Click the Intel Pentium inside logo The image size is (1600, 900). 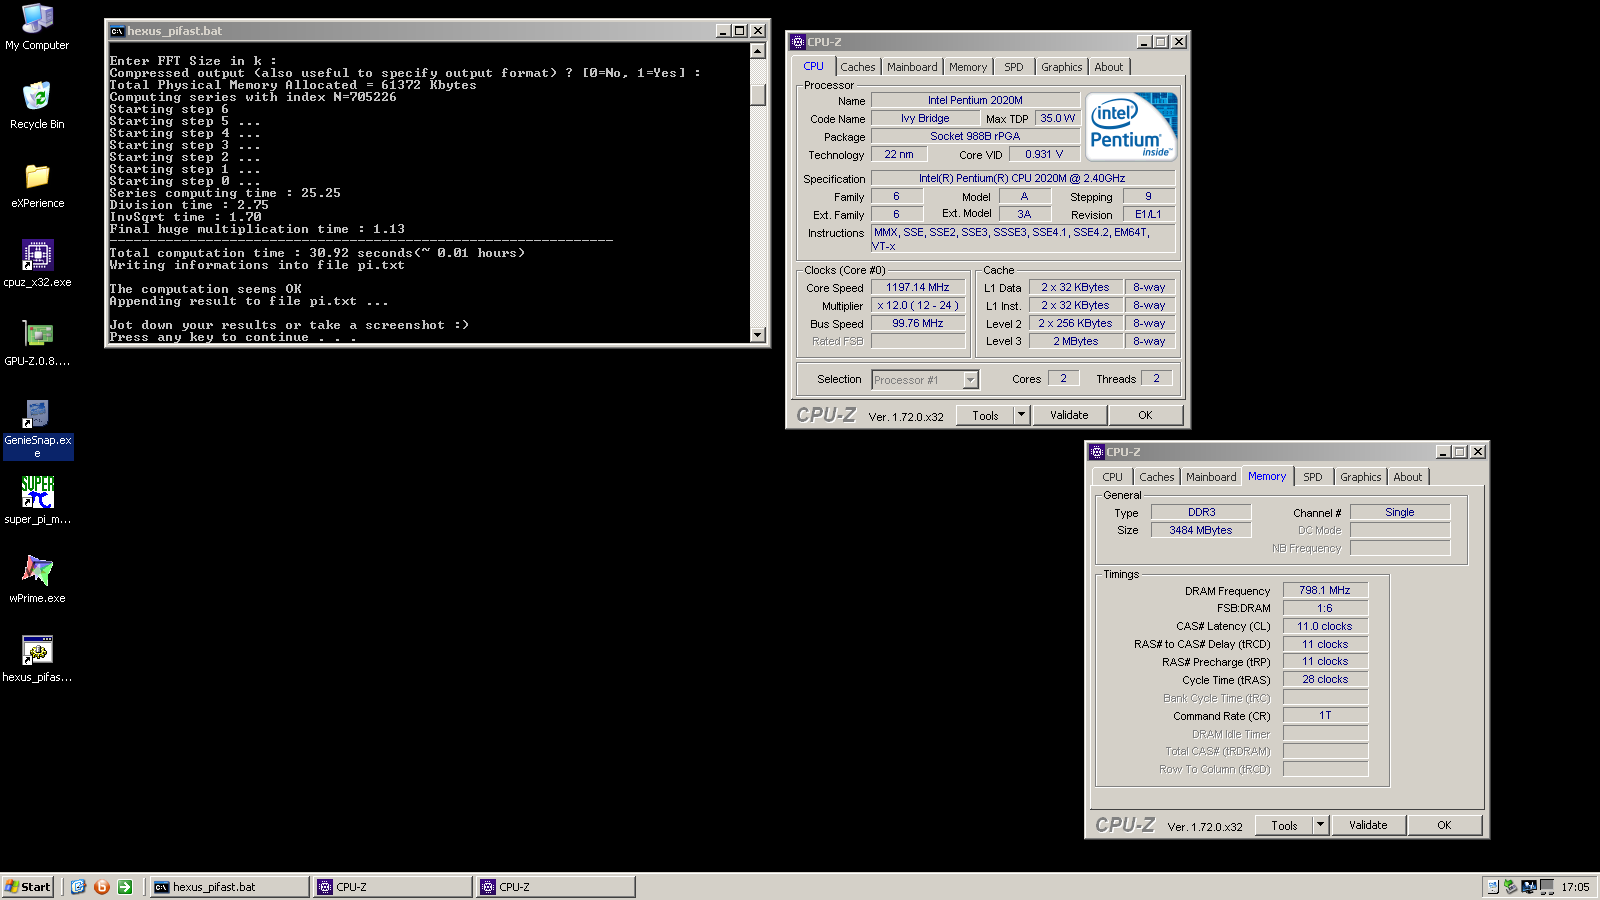tap(1132, 127)
